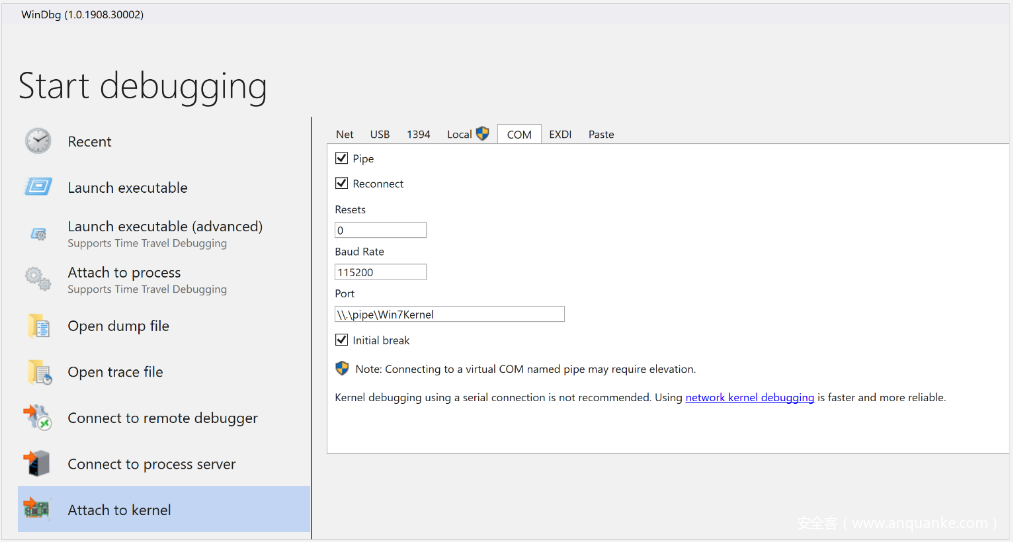The width and height of the screenshot is (1013, 542).
Task: Click the Launch executable (advanced) icon
Action: click(38, 234)
